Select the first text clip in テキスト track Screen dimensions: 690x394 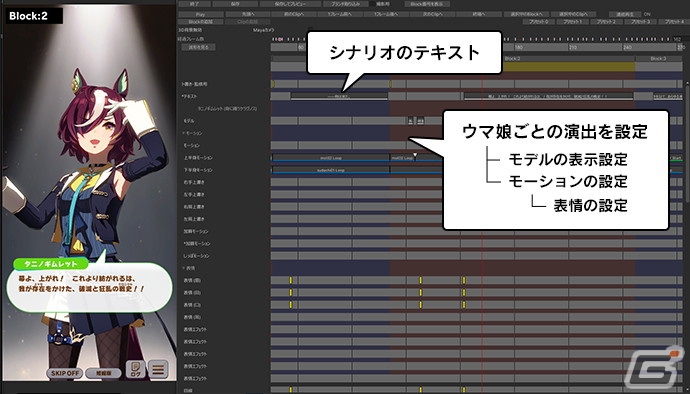(339, 96)
